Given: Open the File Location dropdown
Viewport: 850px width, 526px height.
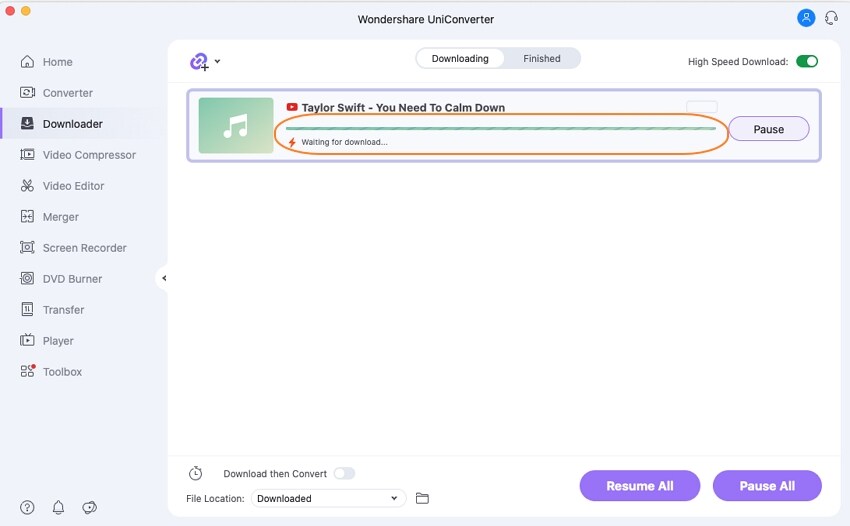Looking at the screenshot, I should tap(328, 498).
